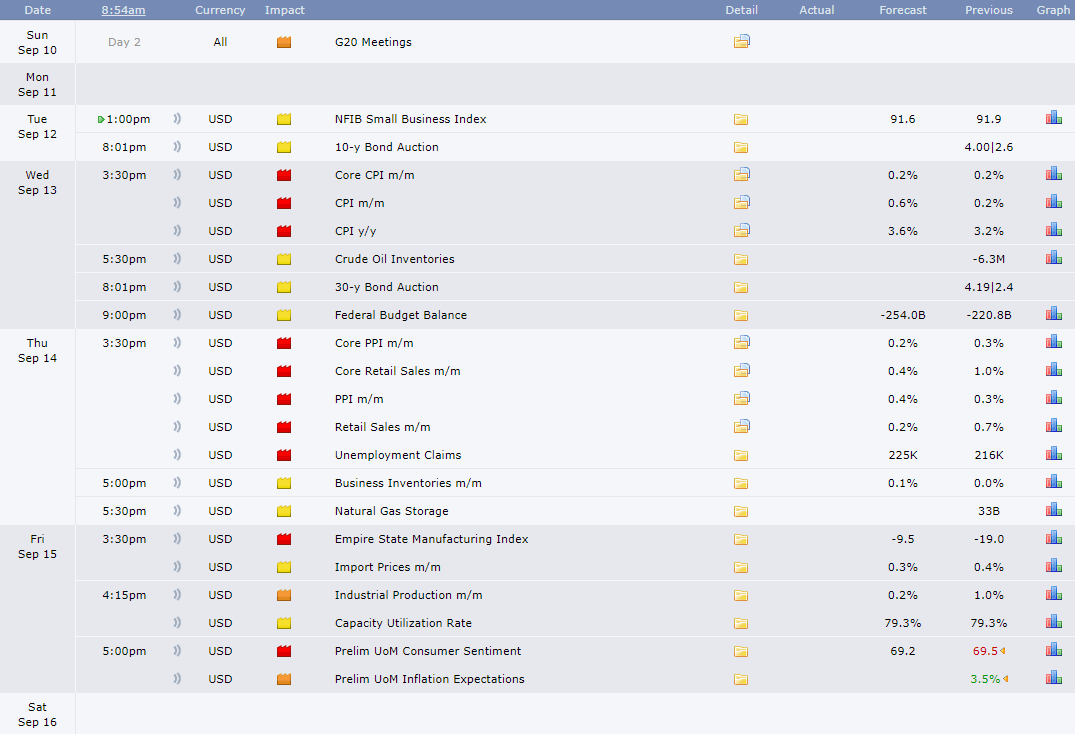Click red impact icon for CPI y/y
Screen dimensions: 1075x734
284,231
